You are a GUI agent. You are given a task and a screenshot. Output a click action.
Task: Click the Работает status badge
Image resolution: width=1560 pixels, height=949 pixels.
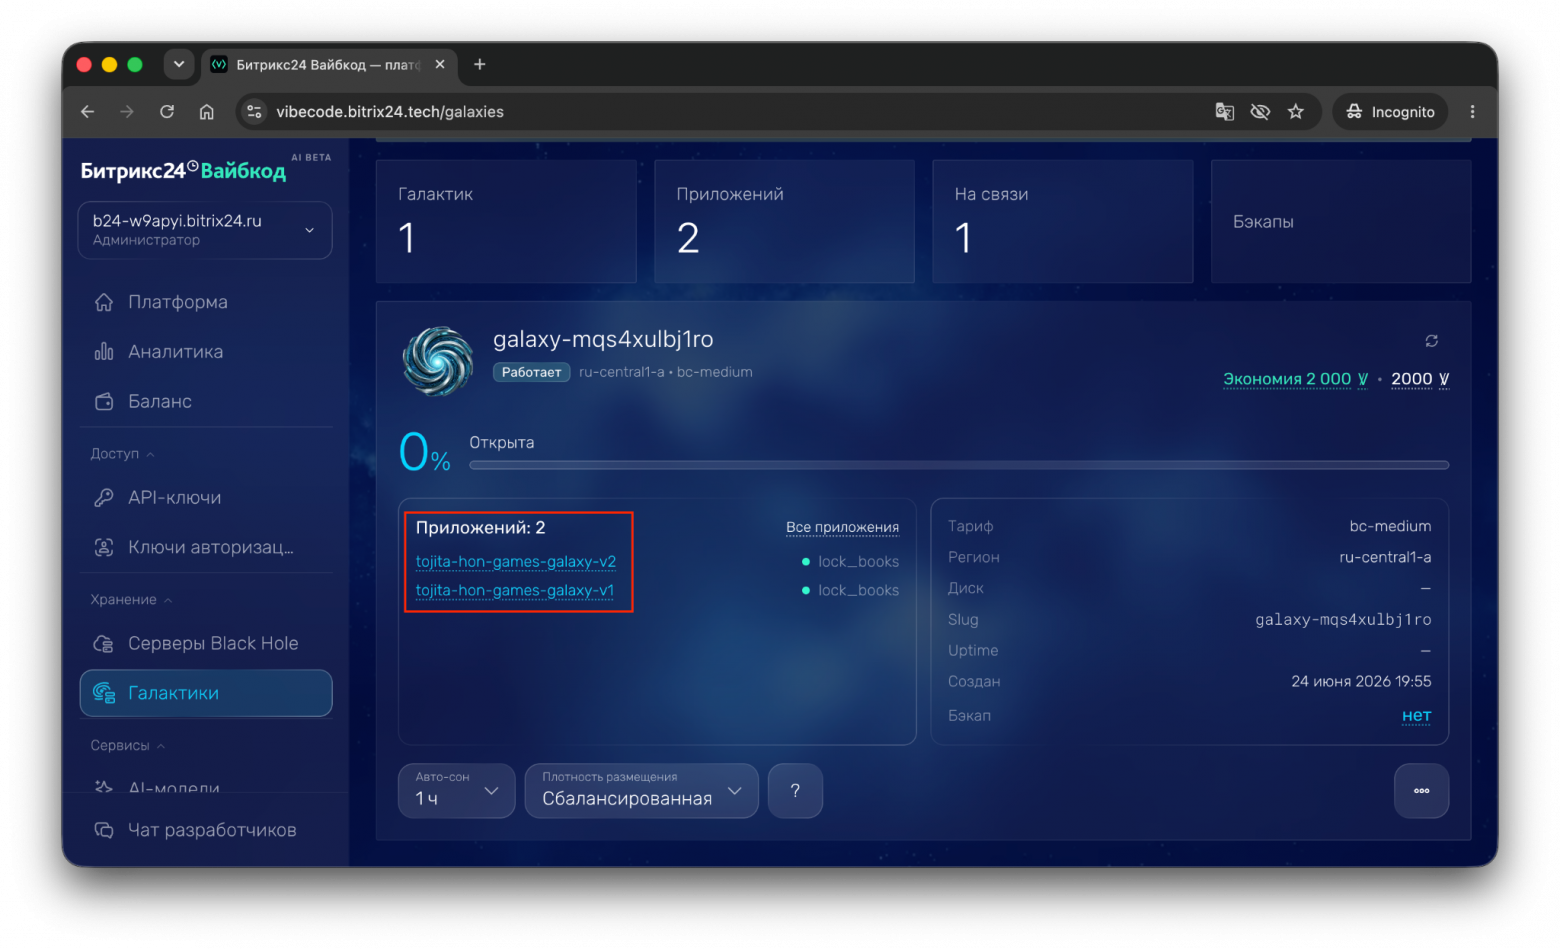(x=531, y=372)
